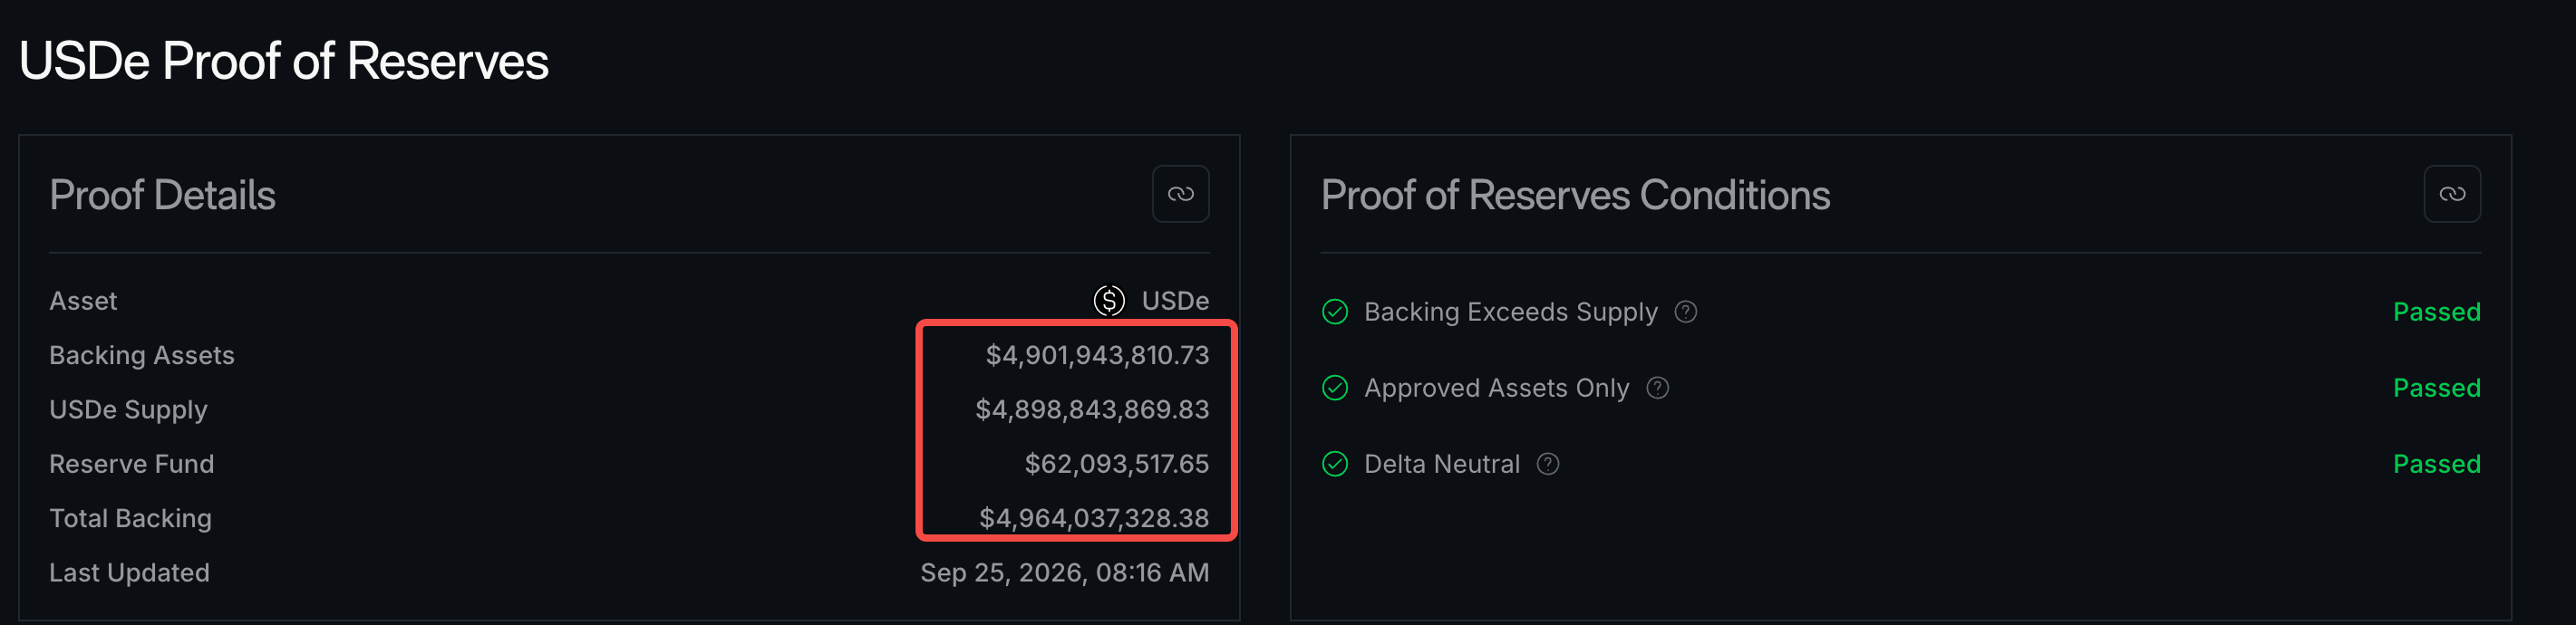Click the Delta Neutral condition text
The width and height of the screenshot is (2576, 625).
1442,464
